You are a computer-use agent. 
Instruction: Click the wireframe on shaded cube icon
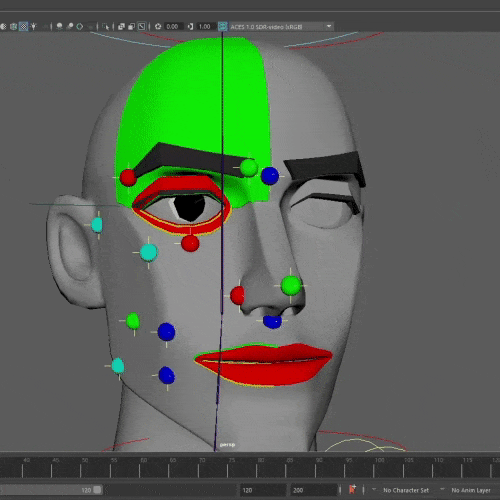tap(13, 26)
